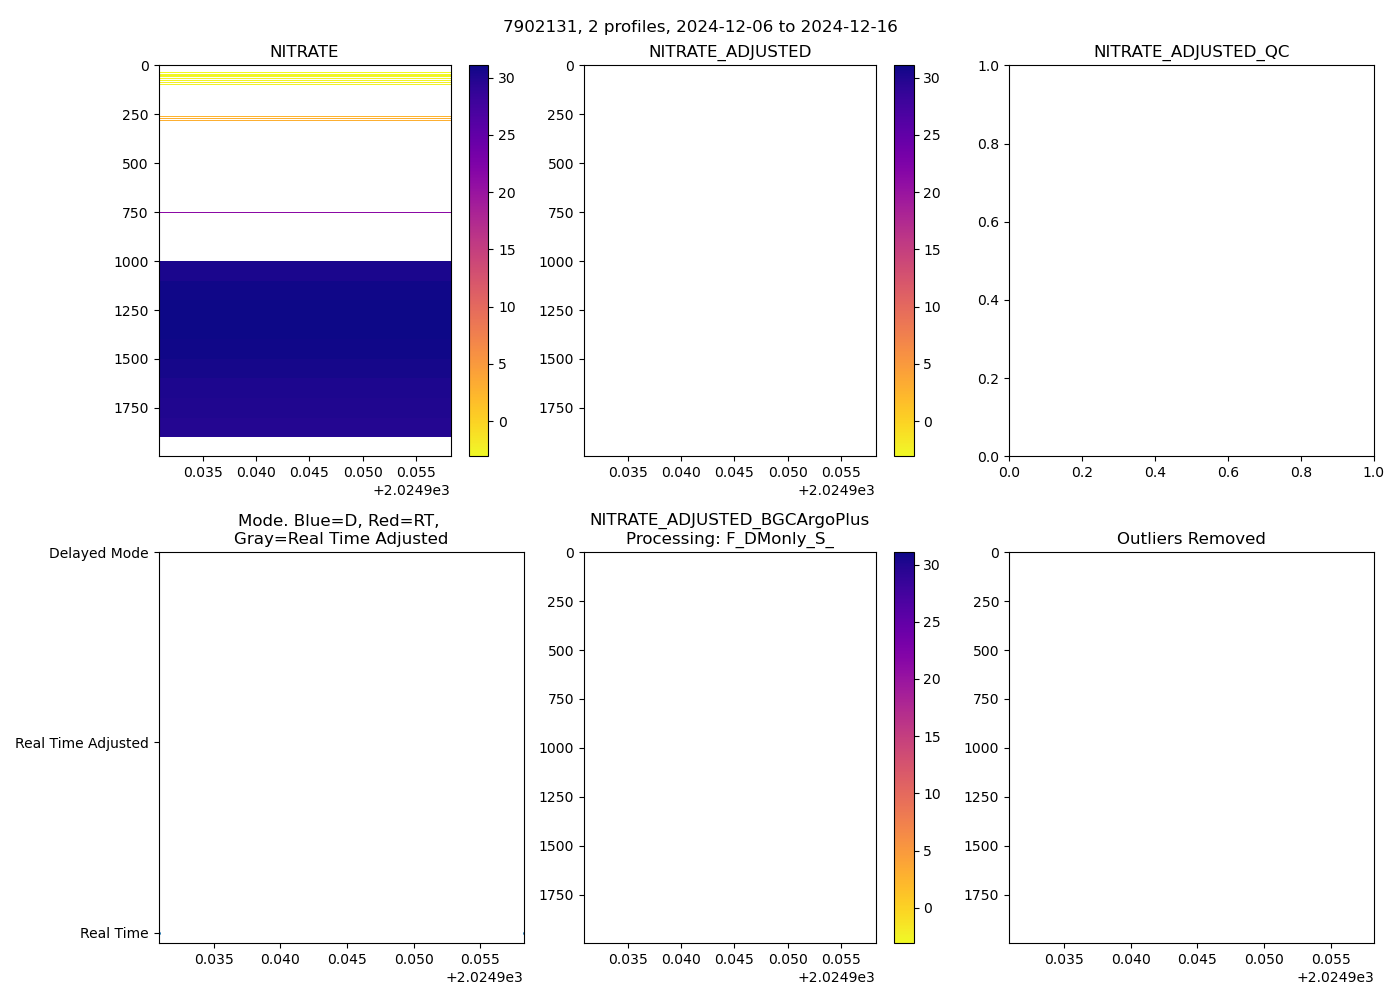Click the colorbar beside NITRATE_ADJUSTED plot

[x=904, y=260]
